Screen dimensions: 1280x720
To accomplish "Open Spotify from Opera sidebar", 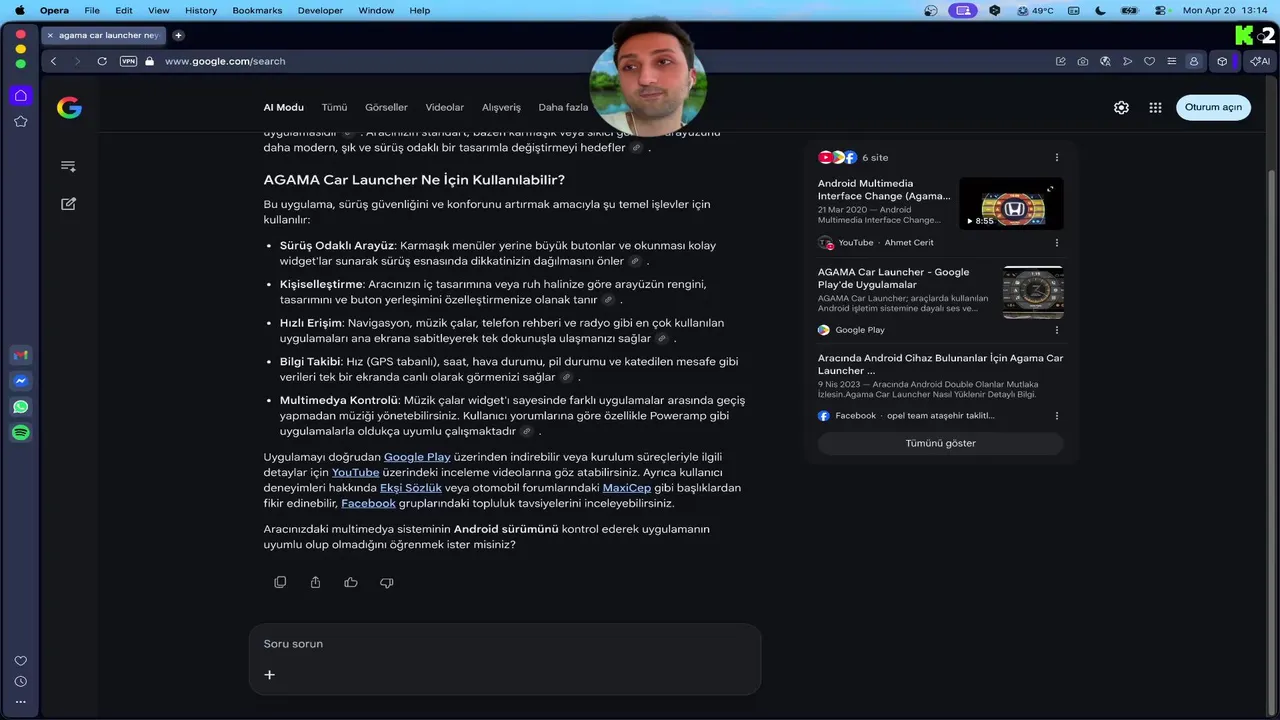I will [x=20, y=433].
